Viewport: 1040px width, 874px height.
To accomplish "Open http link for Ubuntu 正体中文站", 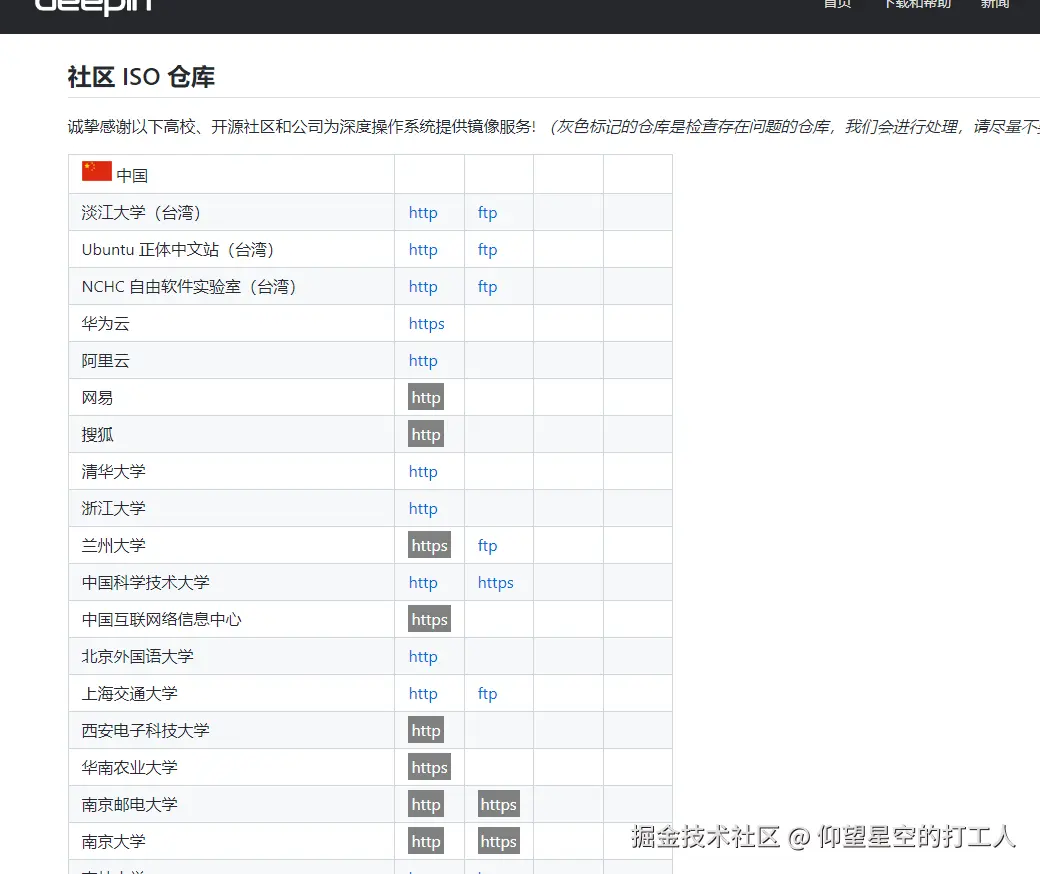I will [x=423, y=250].
